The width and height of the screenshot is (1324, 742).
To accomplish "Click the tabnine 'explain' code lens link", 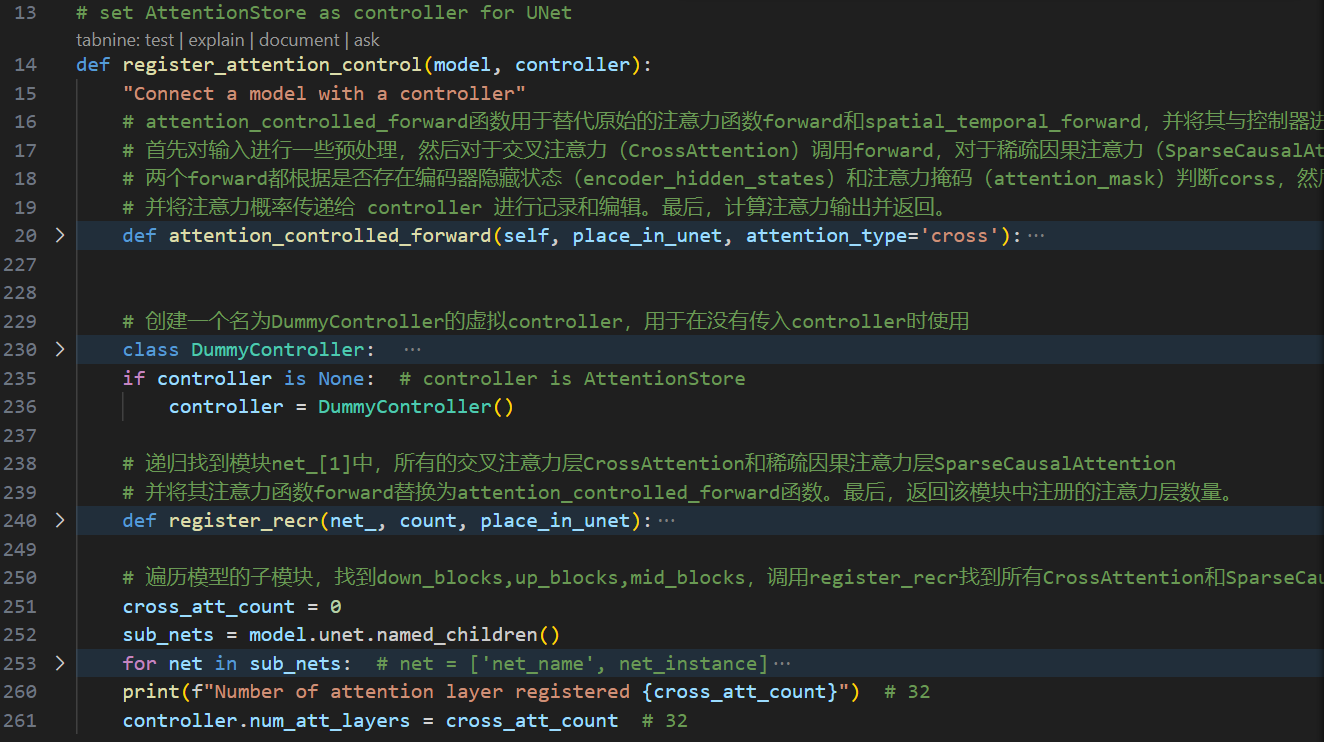I will point(216,40).
